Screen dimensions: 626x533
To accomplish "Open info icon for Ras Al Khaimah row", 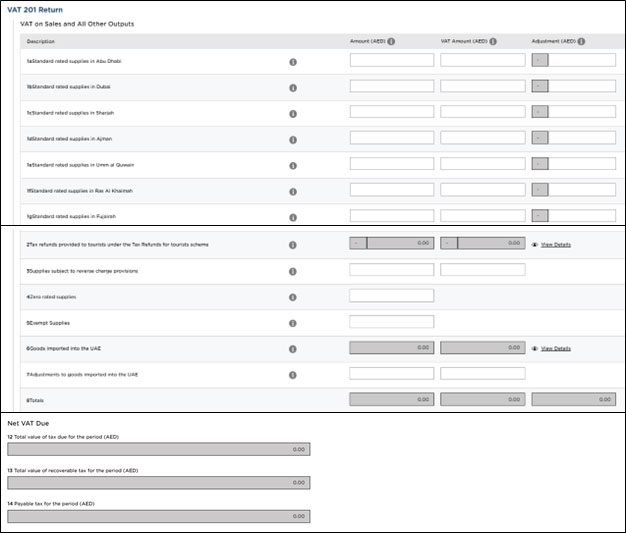I will (x=293, y=192).
